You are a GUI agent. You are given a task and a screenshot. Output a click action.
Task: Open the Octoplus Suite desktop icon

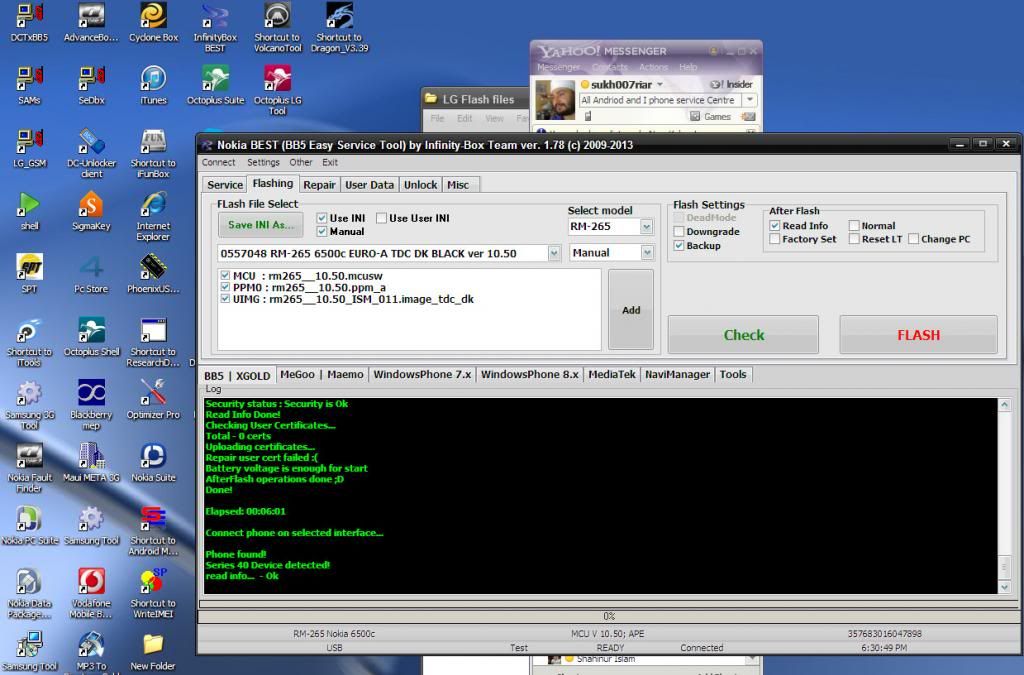click(215, 85)
